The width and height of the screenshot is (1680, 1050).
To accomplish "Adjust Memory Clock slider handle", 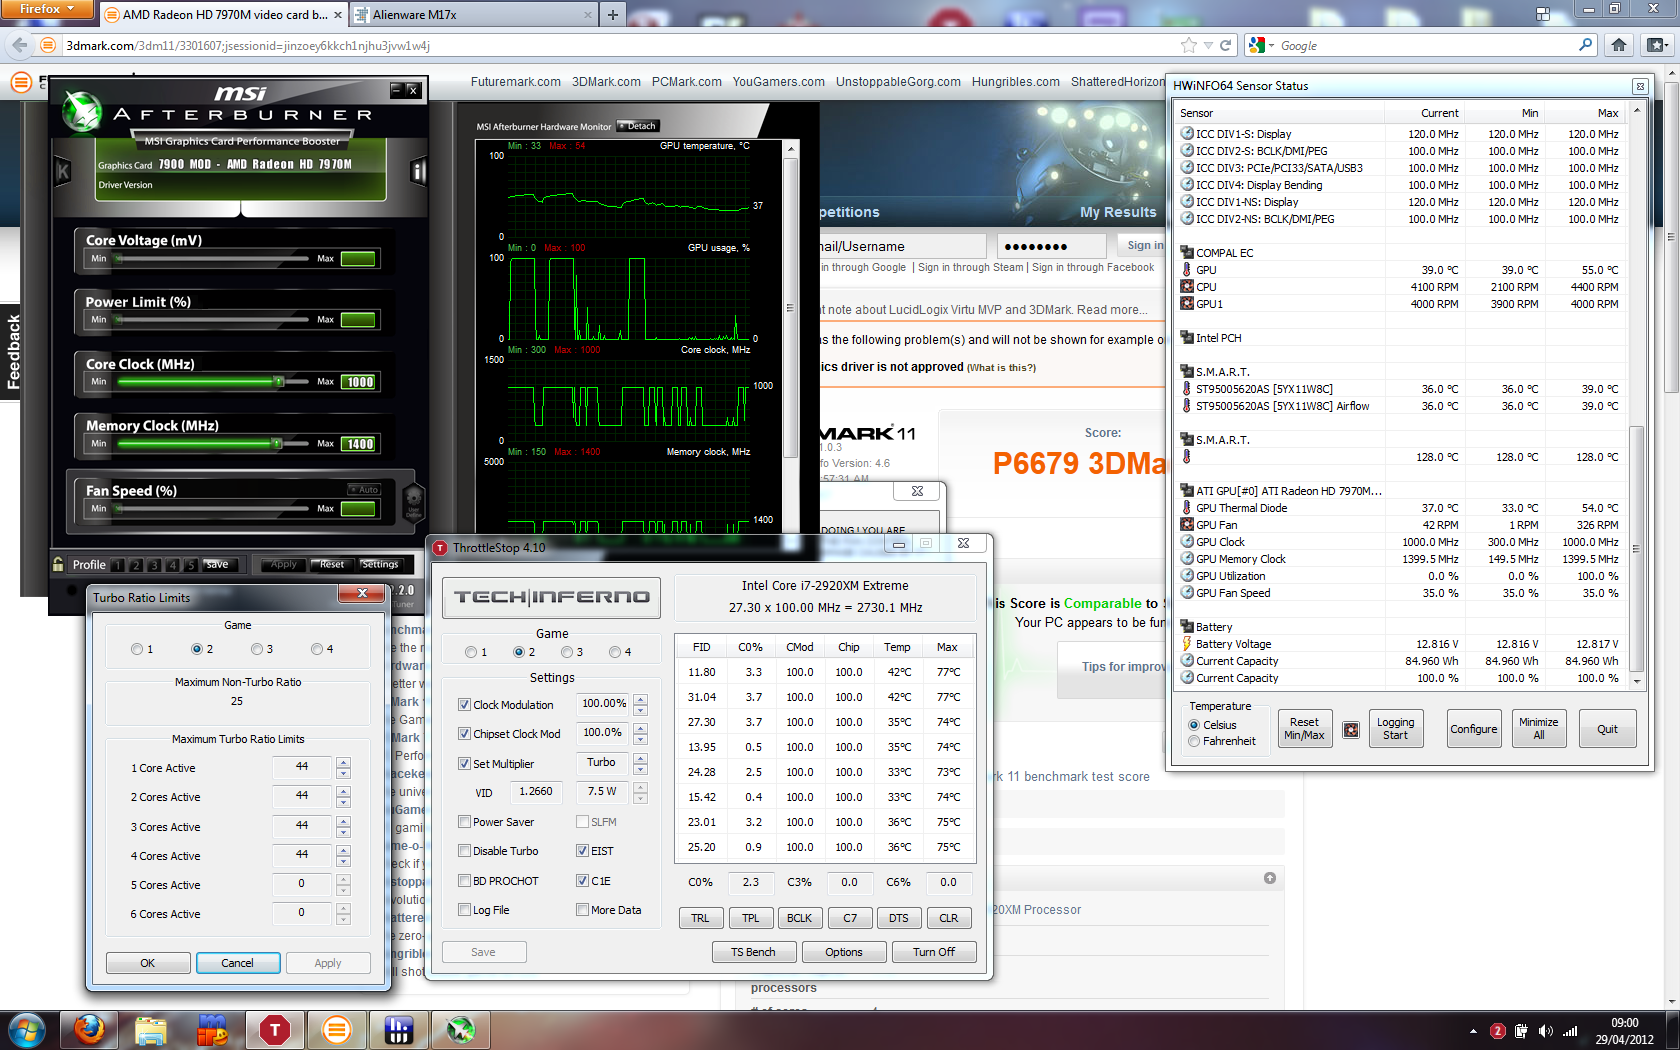I will [x=277, y=443].
